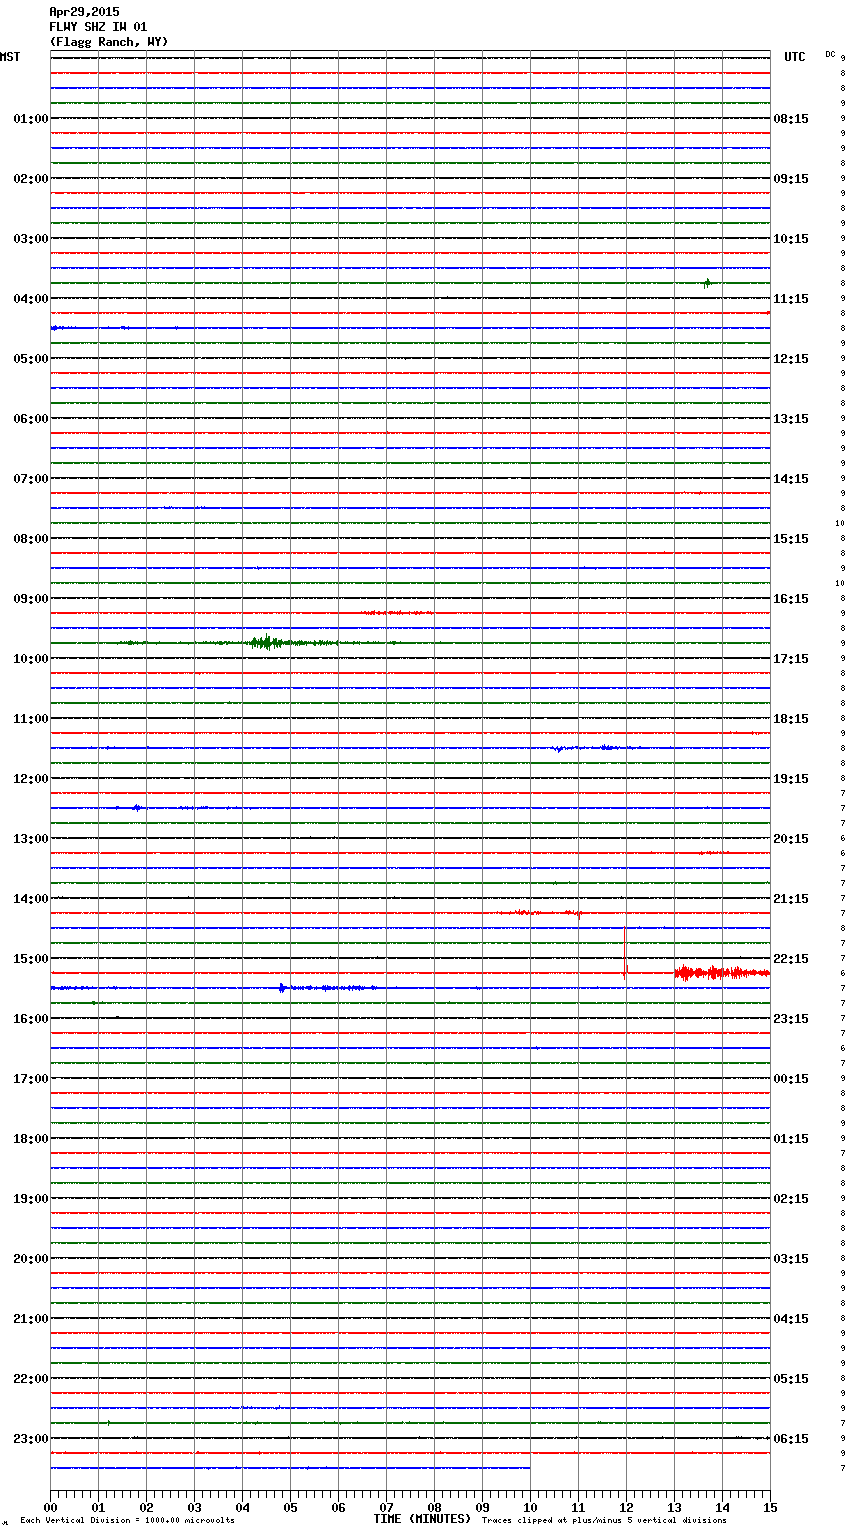Click the 22:15 UTC time label
Image resolution: width=850 pixels, height=1534 pixels.
tap(791, 959)
